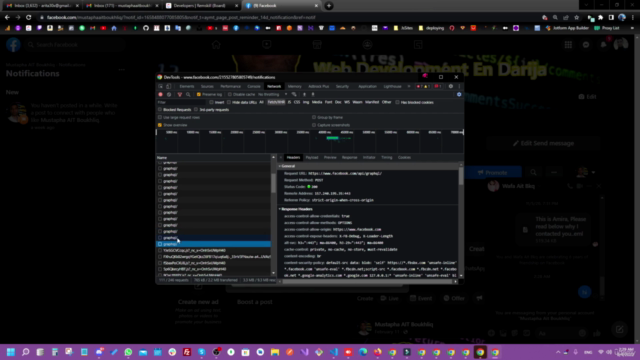Select the Fetch/XHR filter type

(276, 102)
